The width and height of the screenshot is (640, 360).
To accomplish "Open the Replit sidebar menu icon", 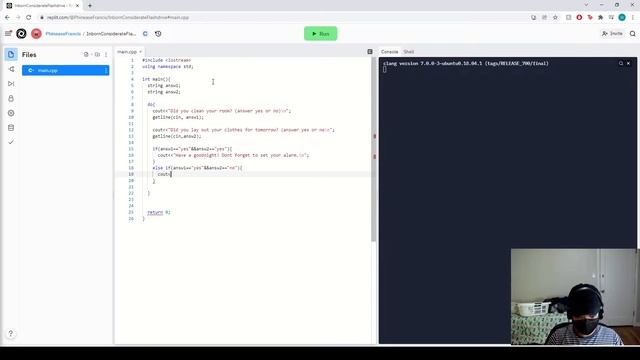I will 8,33.
